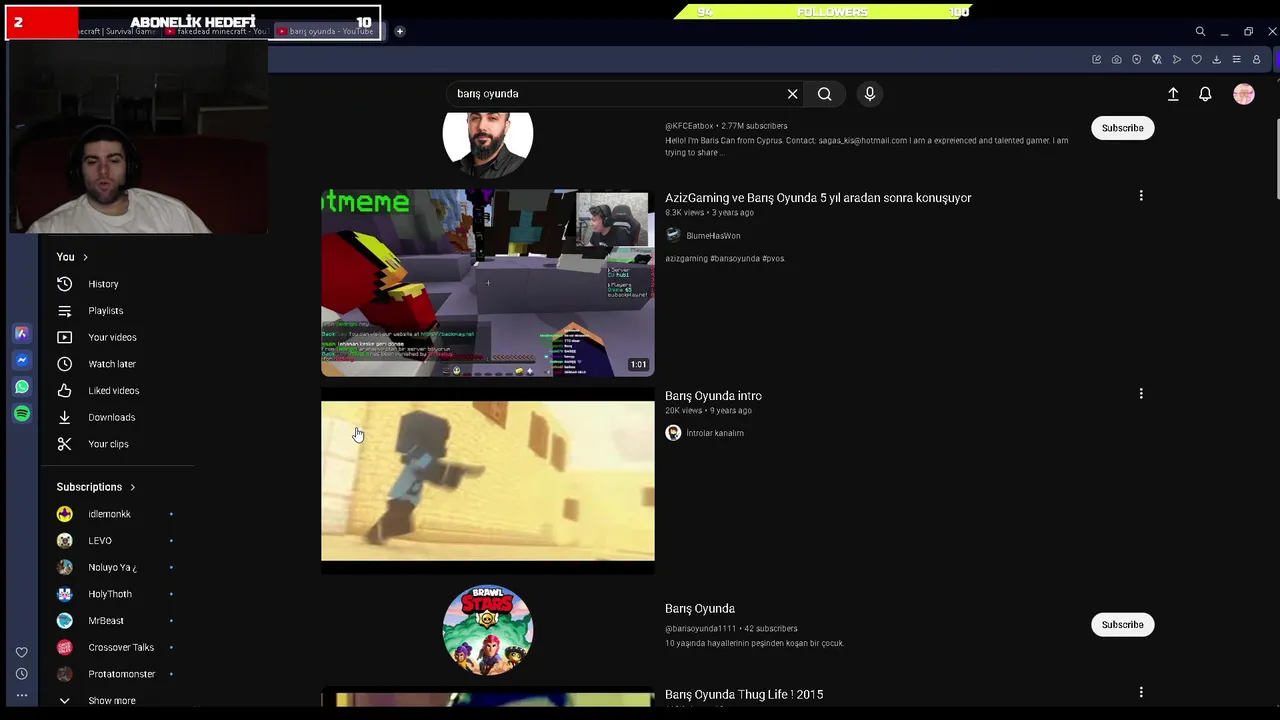The image size is (1280, 720).
Task: Click the magnifier search button
Action: click(x=824, y=94)
